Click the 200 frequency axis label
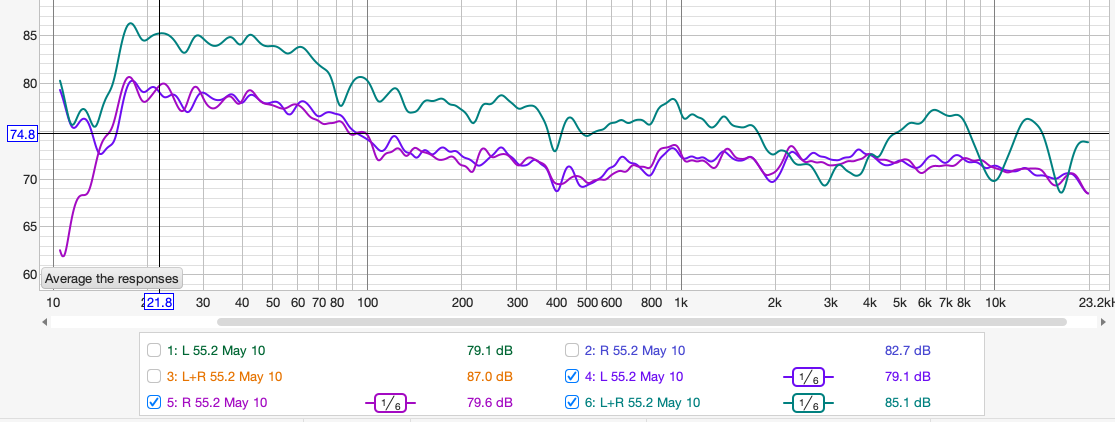 click(x=462, y=302)
